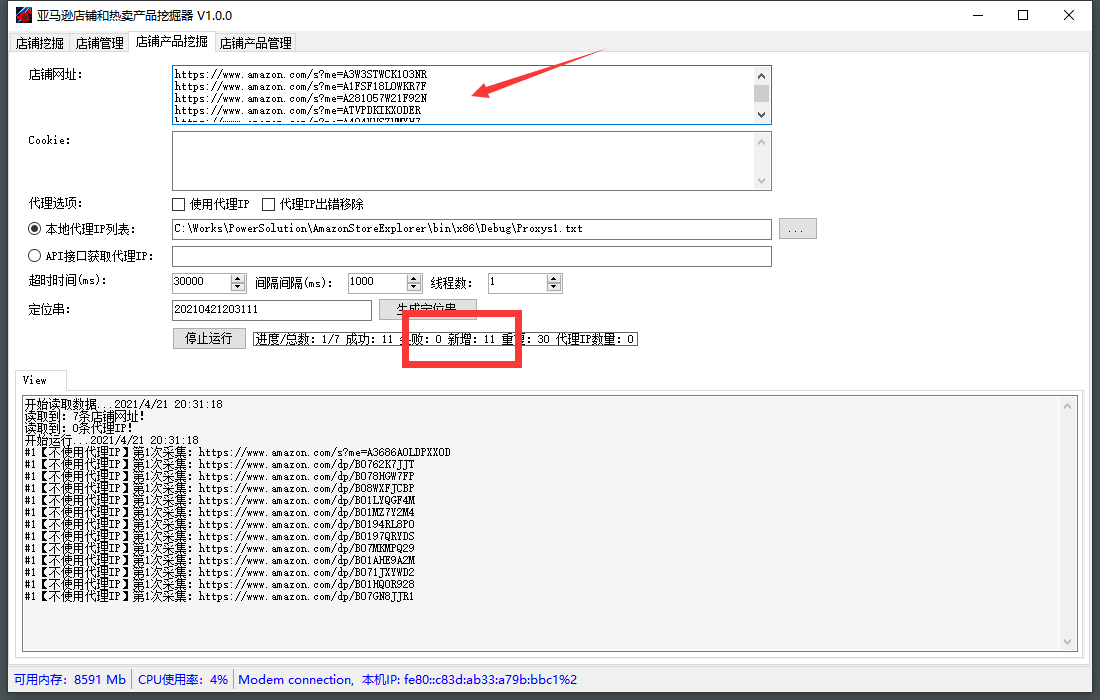Click the 停止运行 button
1100x700 pixels.
coord(209,338)
